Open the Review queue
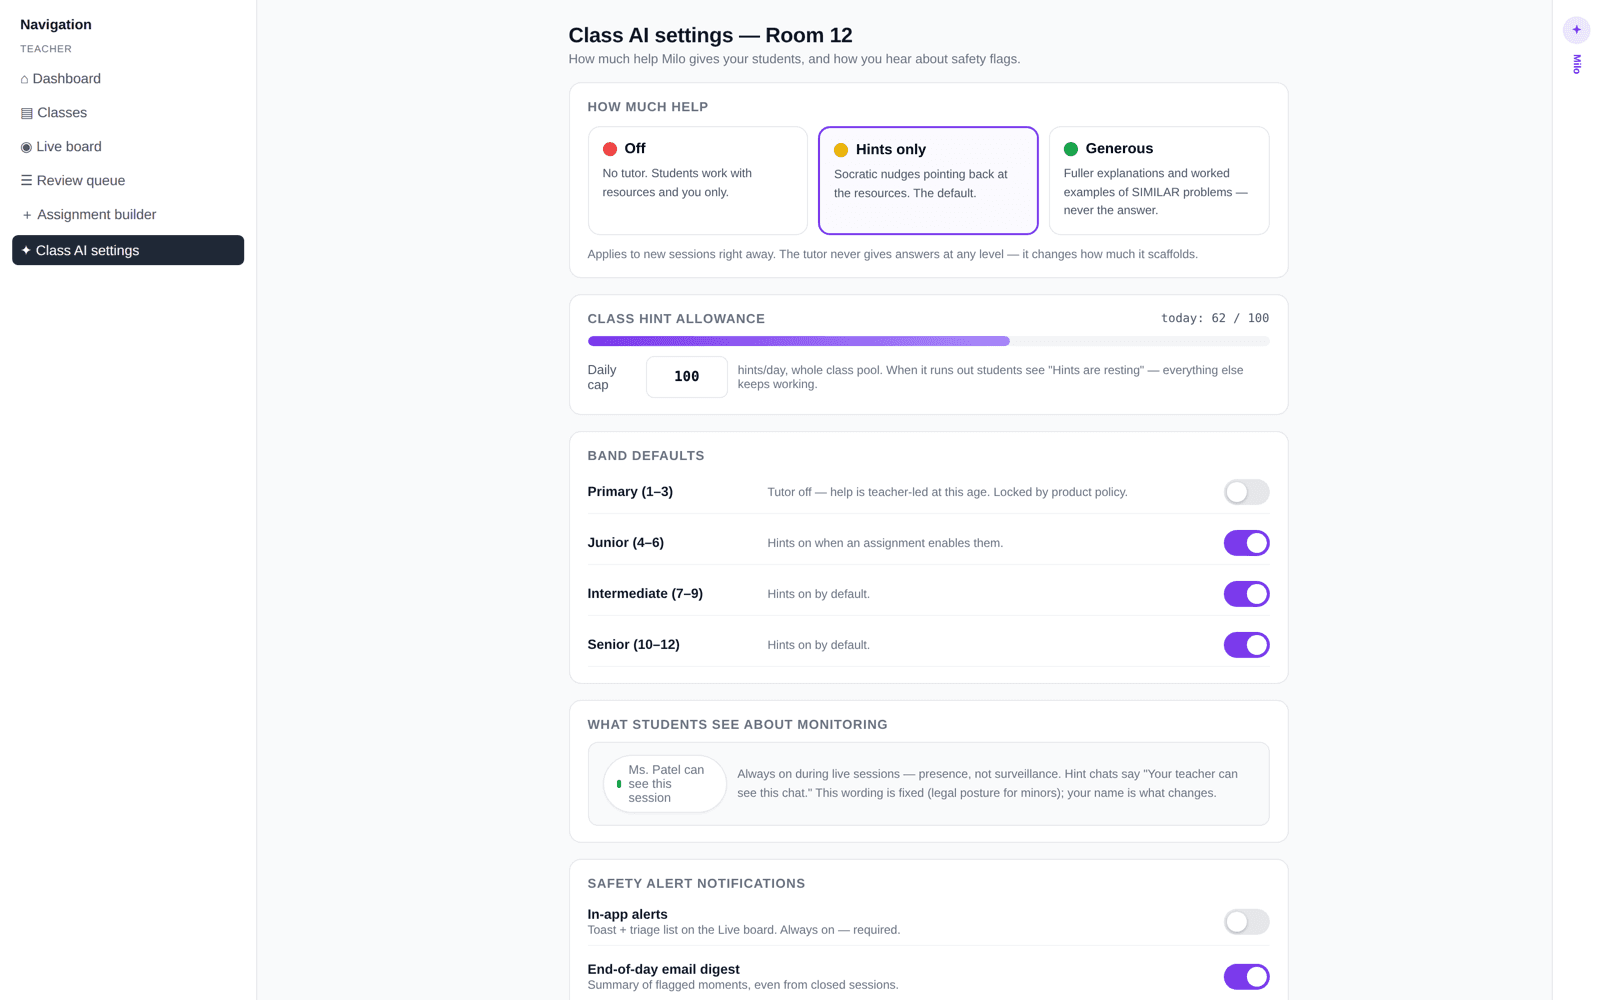1600x1000 pixels. (128, 181)
